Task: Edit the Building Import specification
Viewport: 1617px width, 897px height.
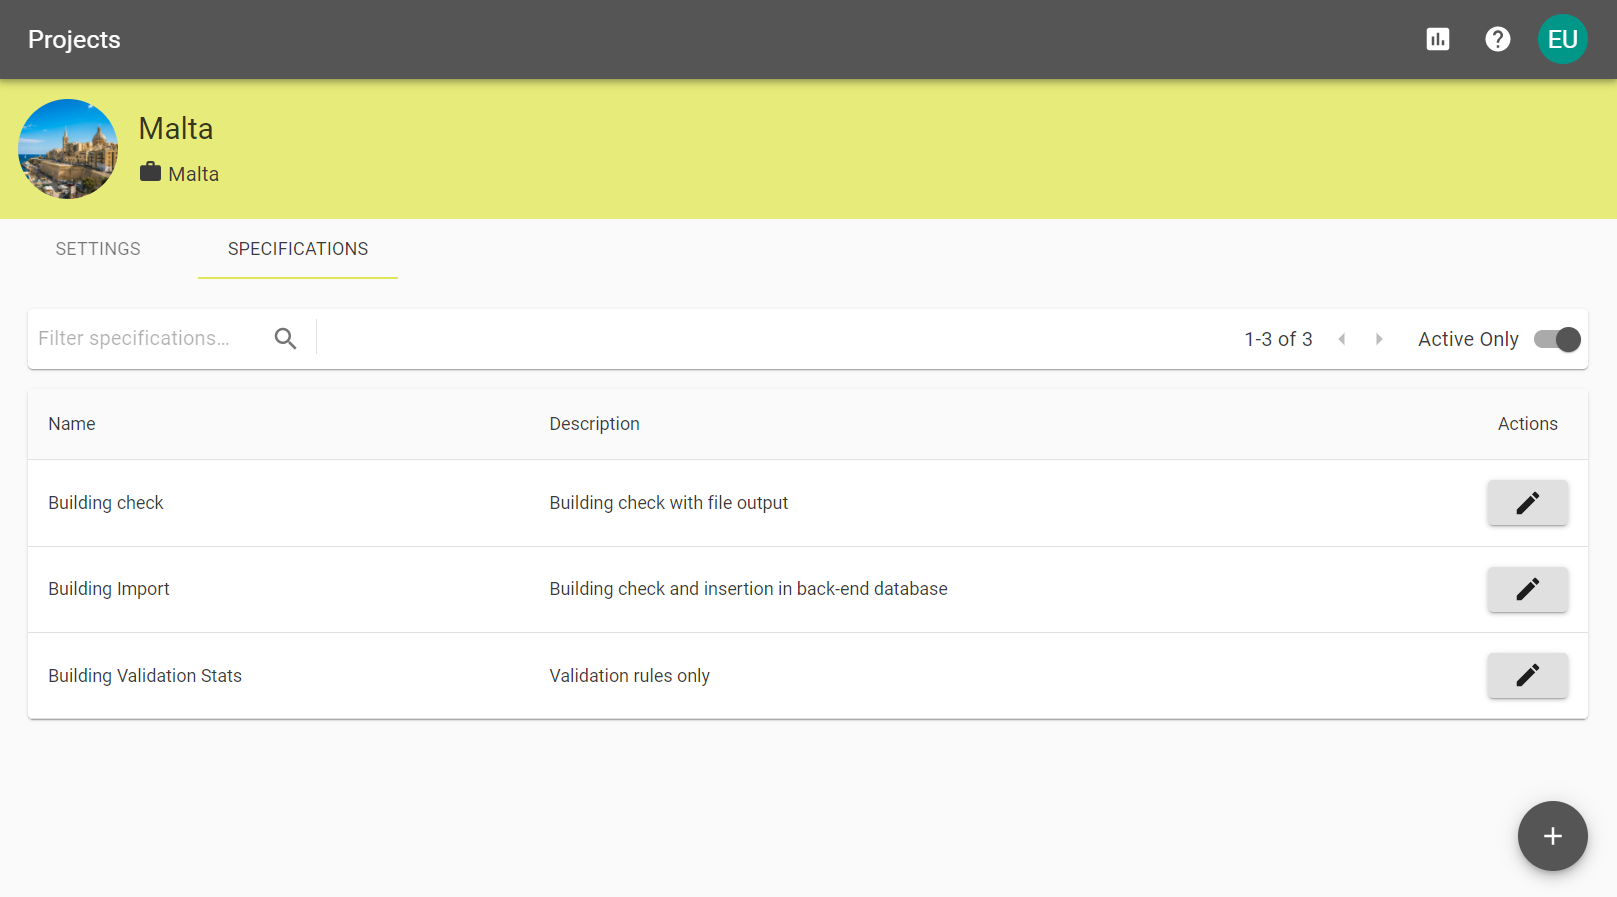Action: (x=1527, y=589)
